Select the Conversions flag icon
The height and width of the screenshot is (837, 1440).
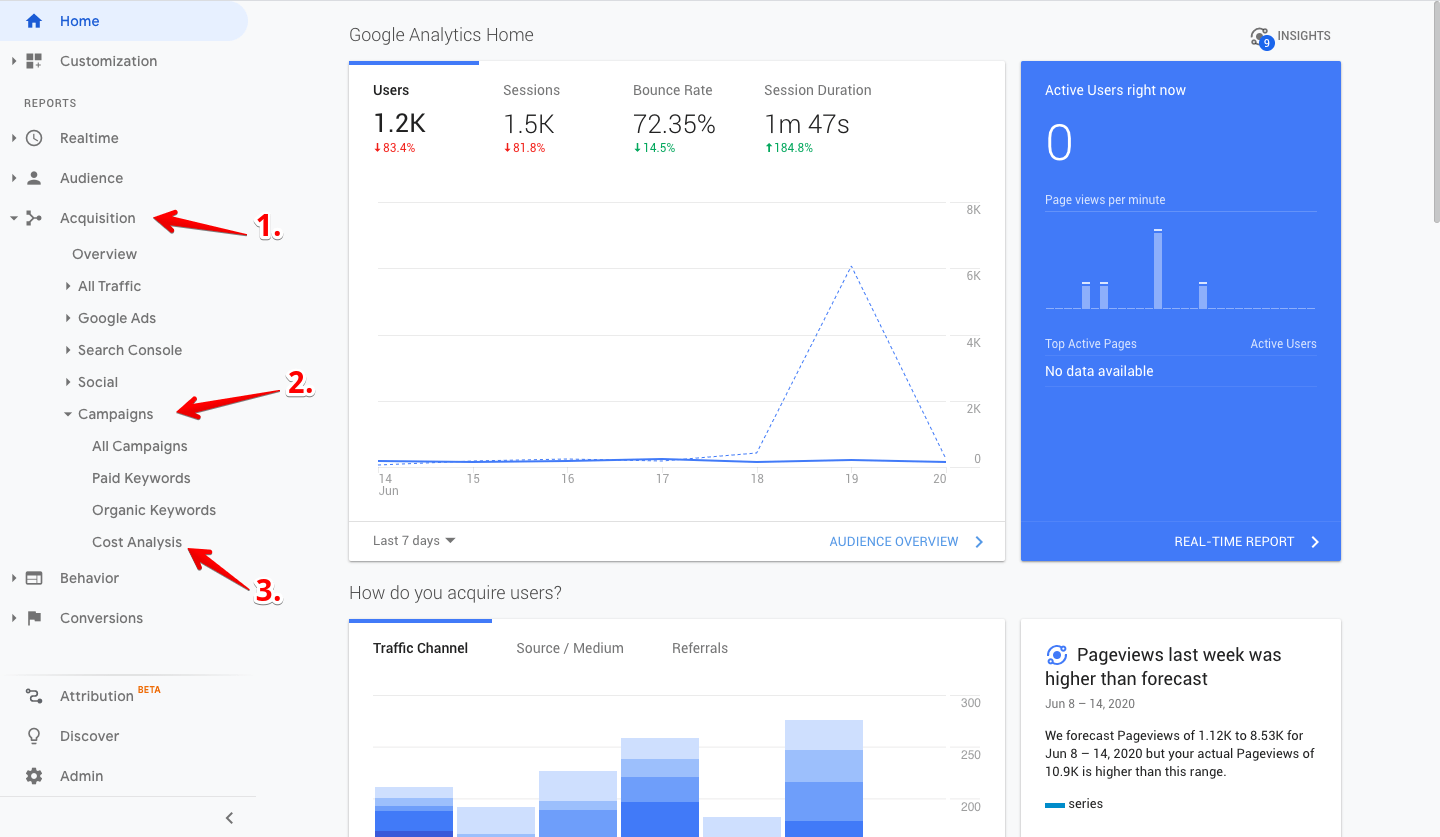pos(33,618)
